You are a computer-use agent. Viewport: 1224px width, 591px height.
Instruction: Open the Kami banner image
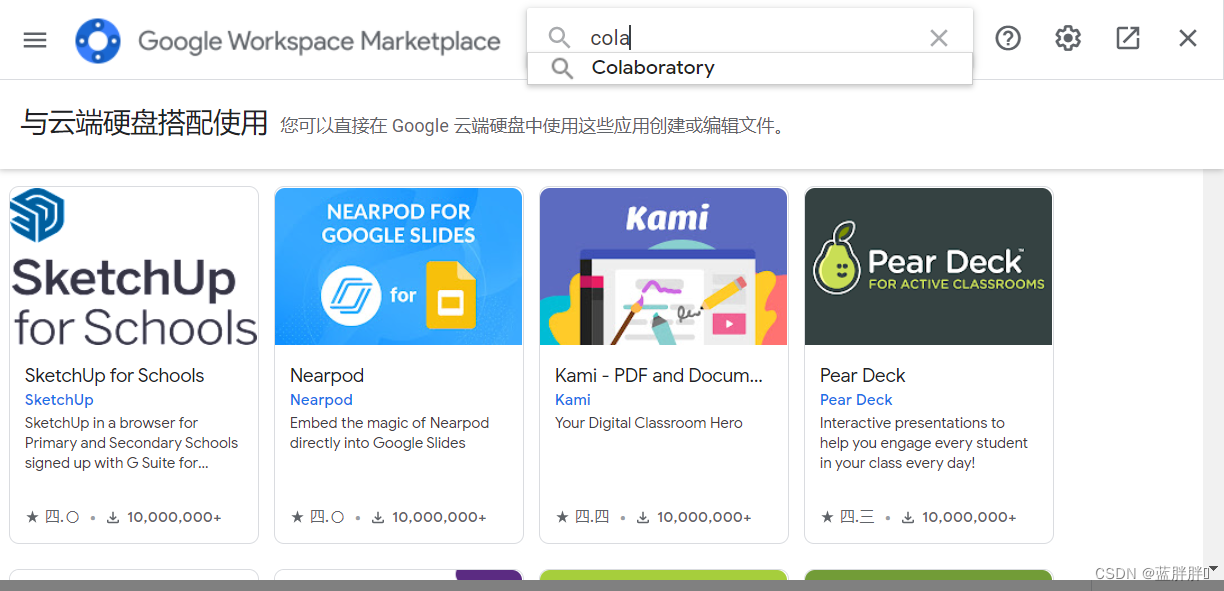point(664,266)
